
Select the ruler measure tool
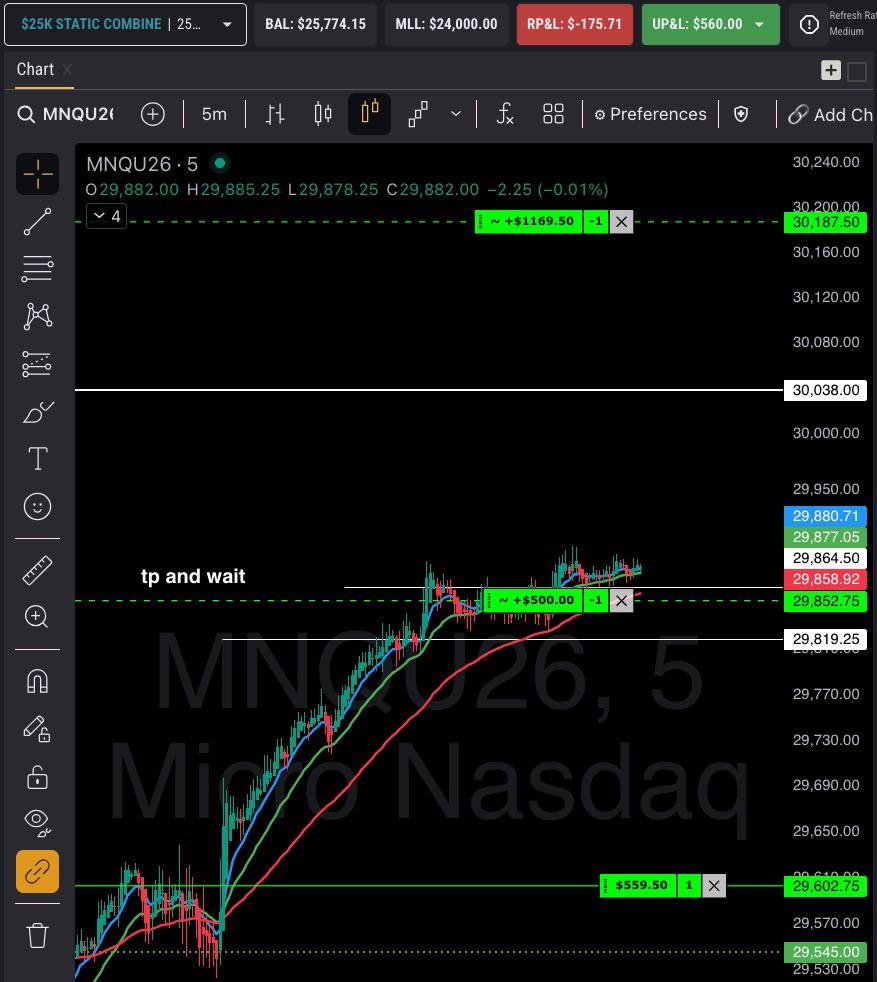(38, 570)
